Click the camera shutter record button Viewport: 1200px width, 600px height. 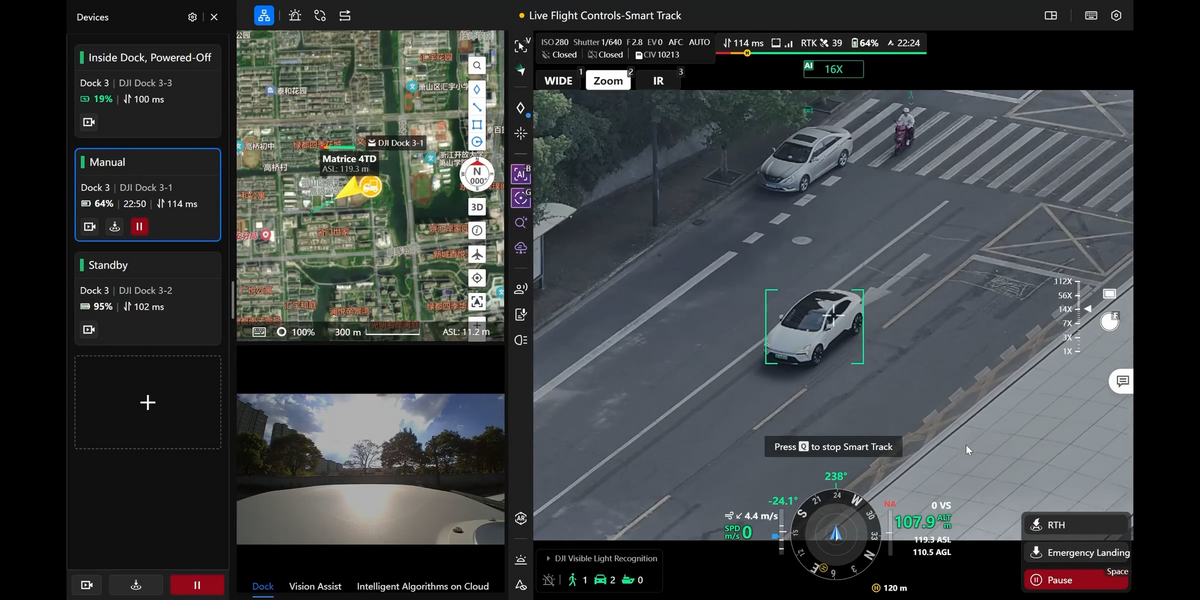click(1109, 321)
